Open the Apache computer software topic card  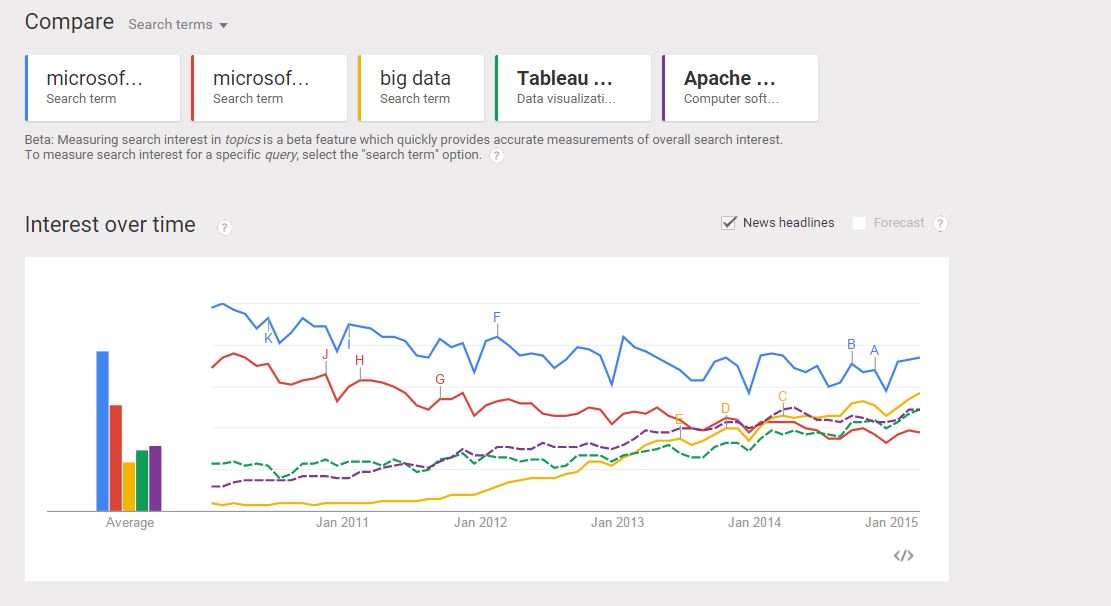click(740, 87)
